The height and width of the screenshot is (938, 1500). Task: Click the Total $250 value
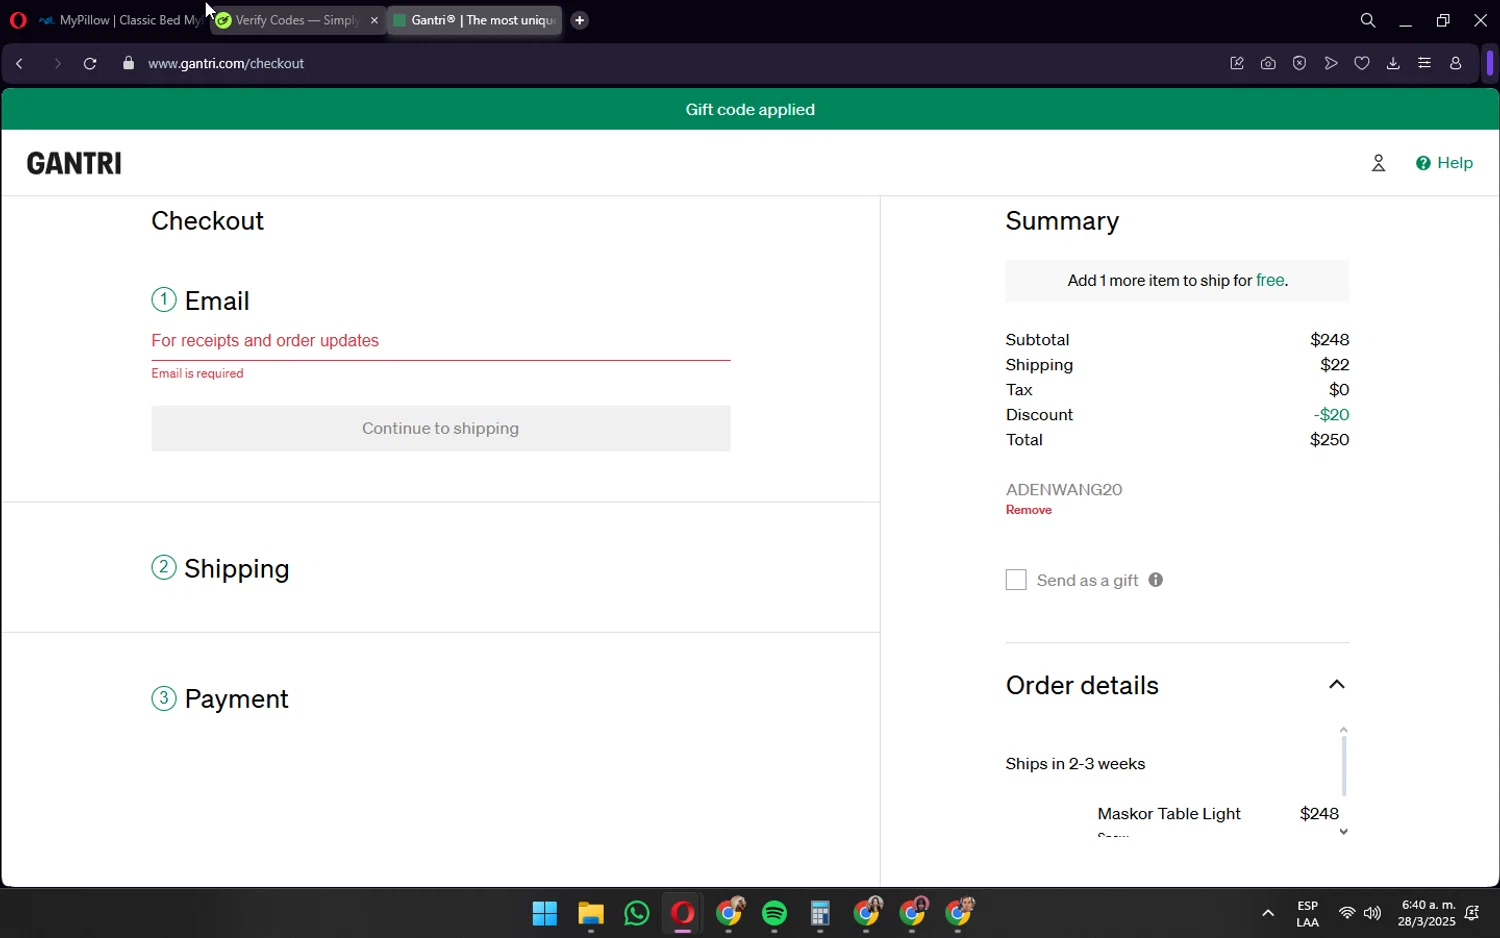[1329, 440]
